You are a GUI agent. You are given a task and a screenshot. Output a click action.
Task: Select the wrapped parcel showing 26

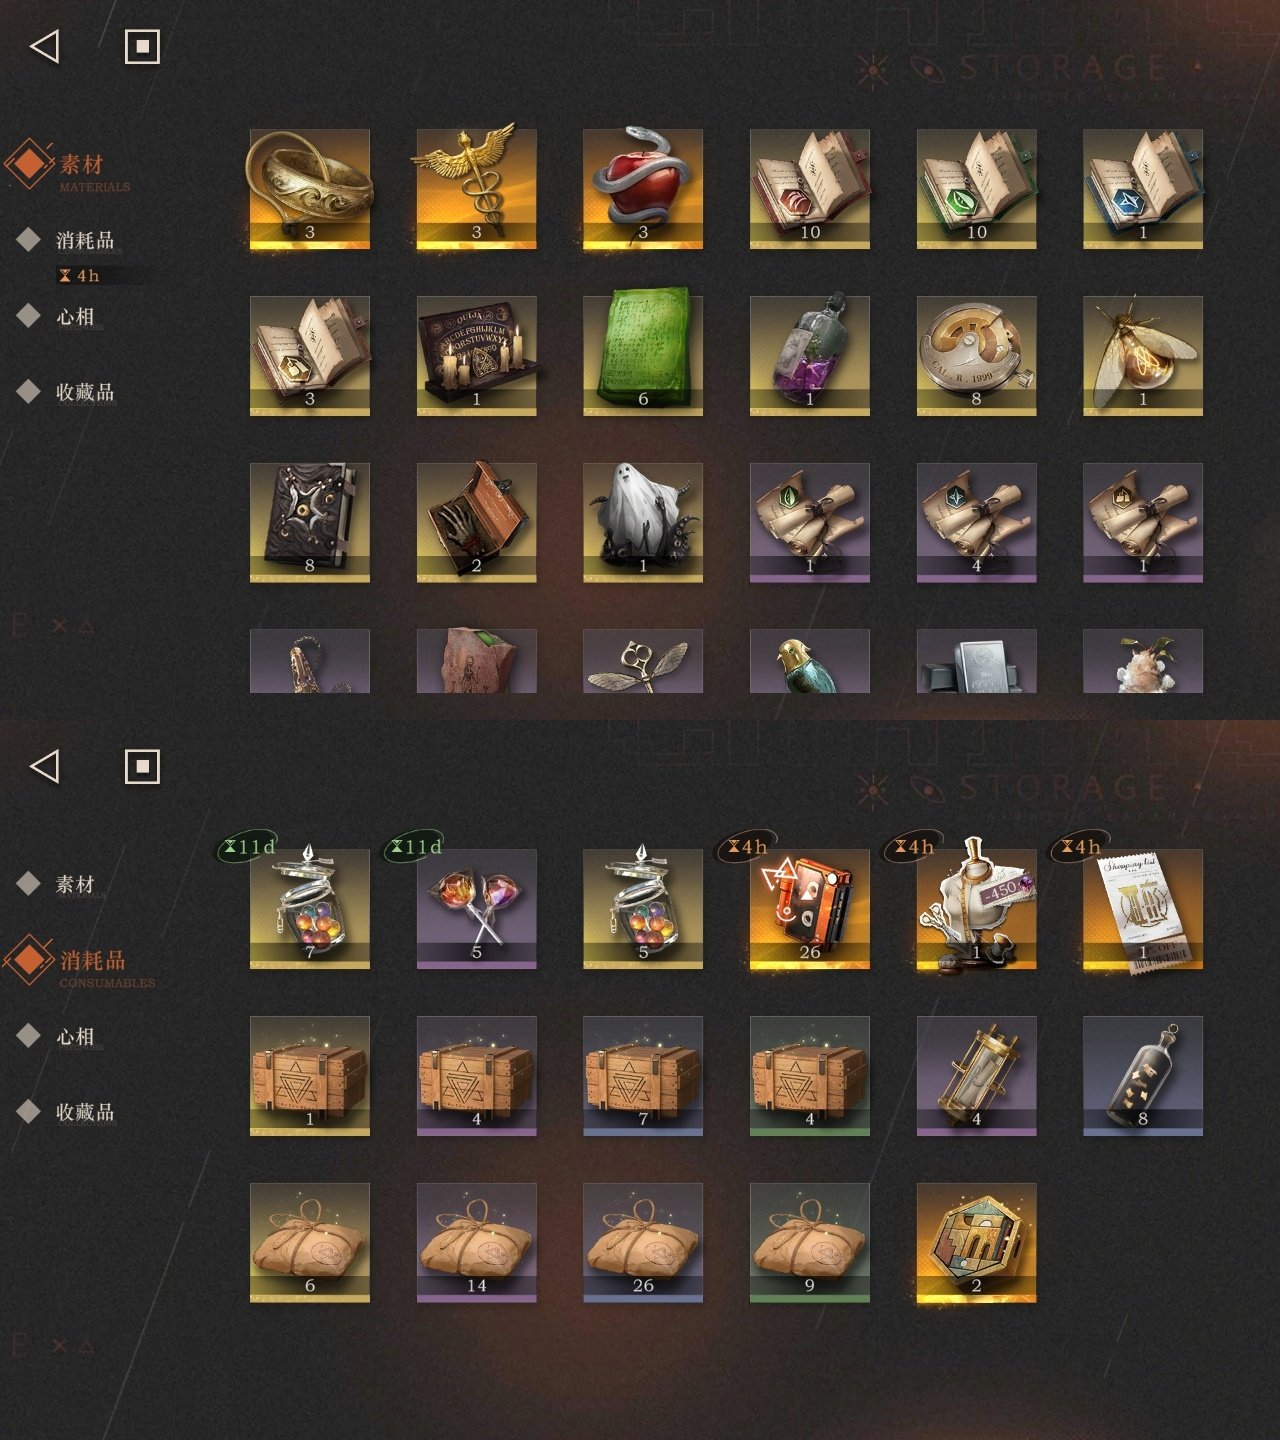(x=643, y=1243)
